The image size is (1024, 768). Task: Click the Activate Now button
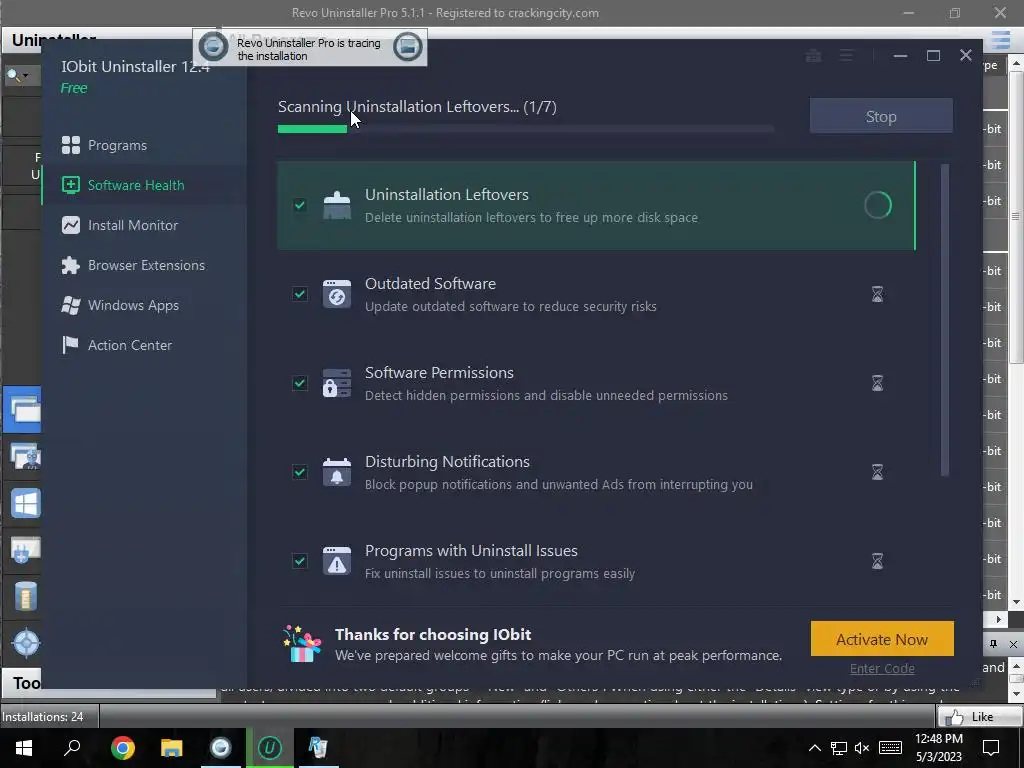(x=882, y=639)
